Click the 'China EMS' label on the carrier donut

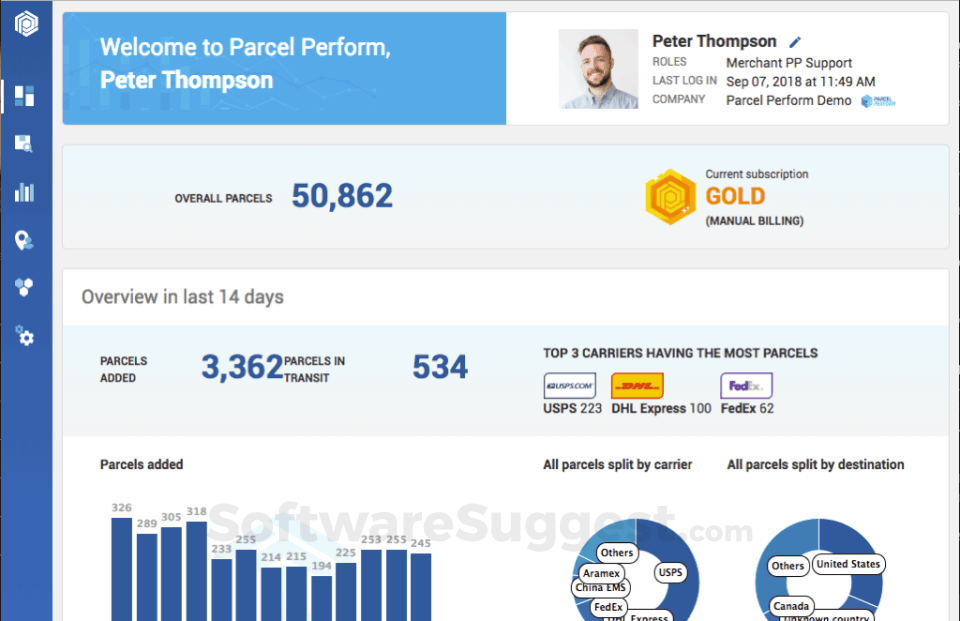tap(601, 588)
